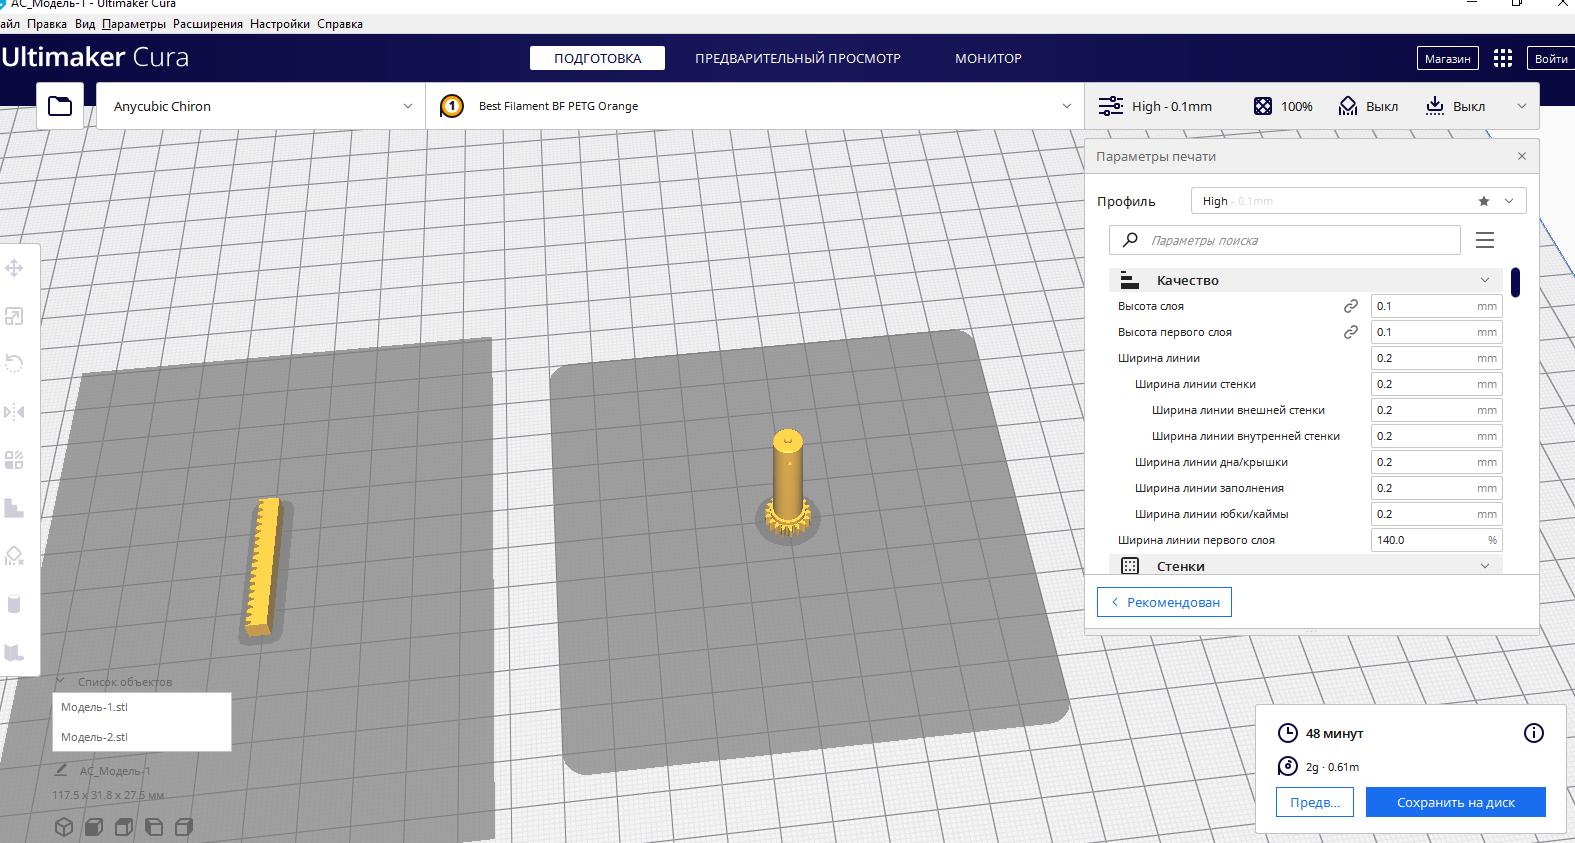The height and width of the screenshot is (843, 1575).
Task: Click the extruder 1 material icon
Action: click(x=451, y=106)
